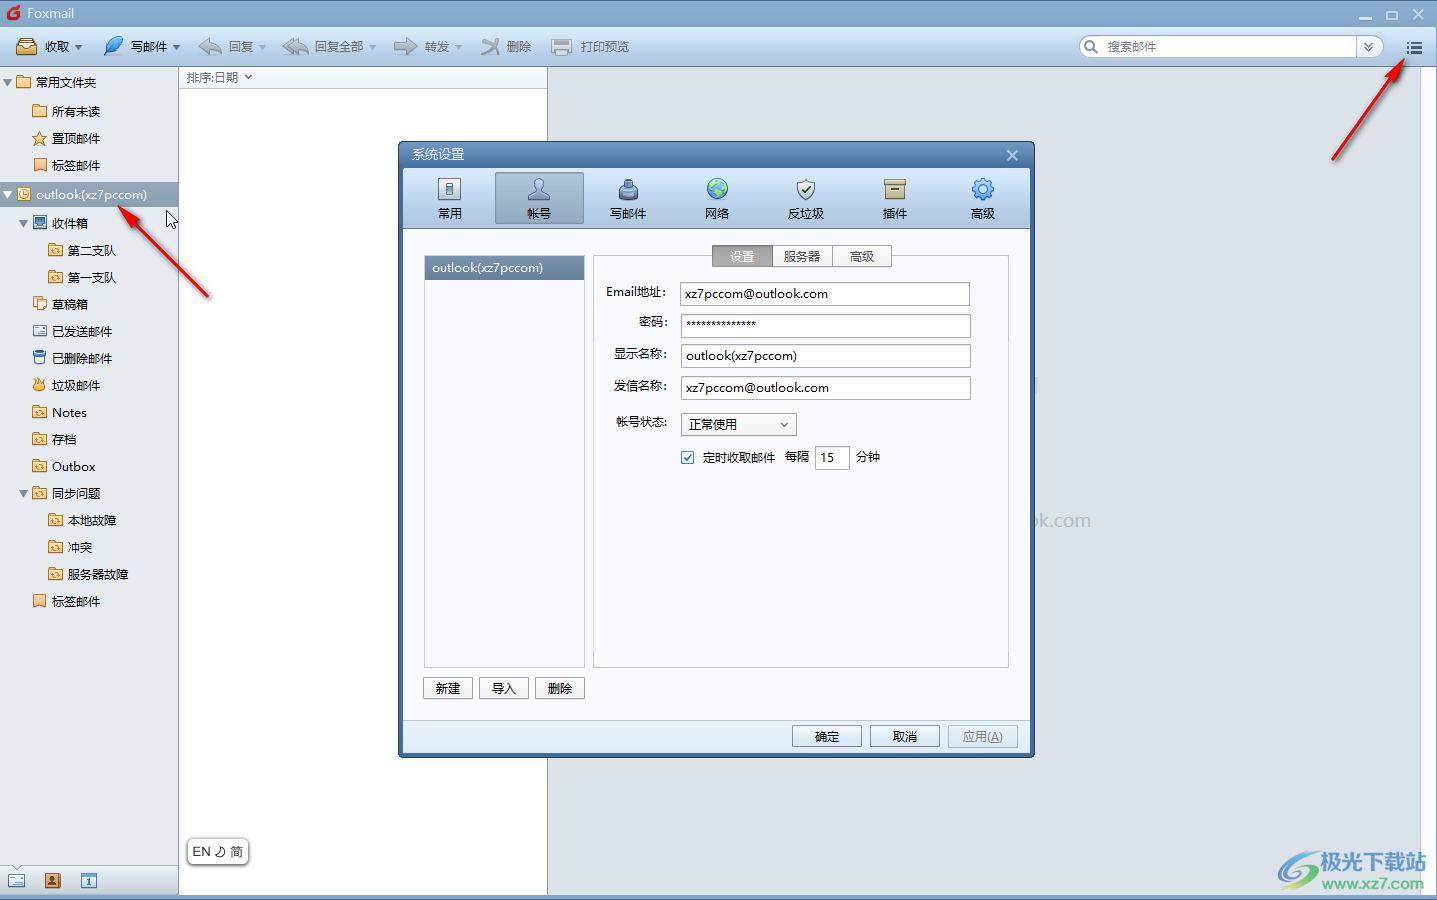Click the 收取 receive mail toolbar icon
The height and width of the screenshot is (900, 1437).
click(x=27, y=47)
